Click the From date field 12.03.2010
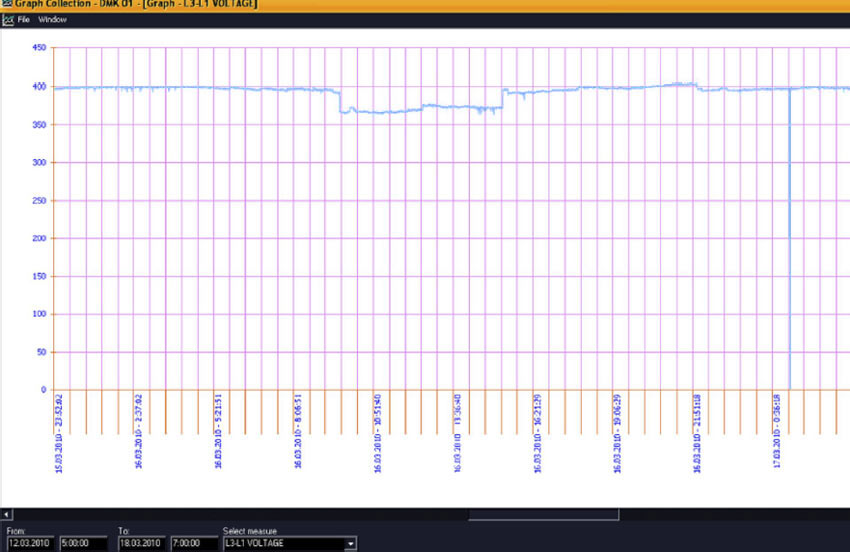850x552 pixels. pos(29,543)
